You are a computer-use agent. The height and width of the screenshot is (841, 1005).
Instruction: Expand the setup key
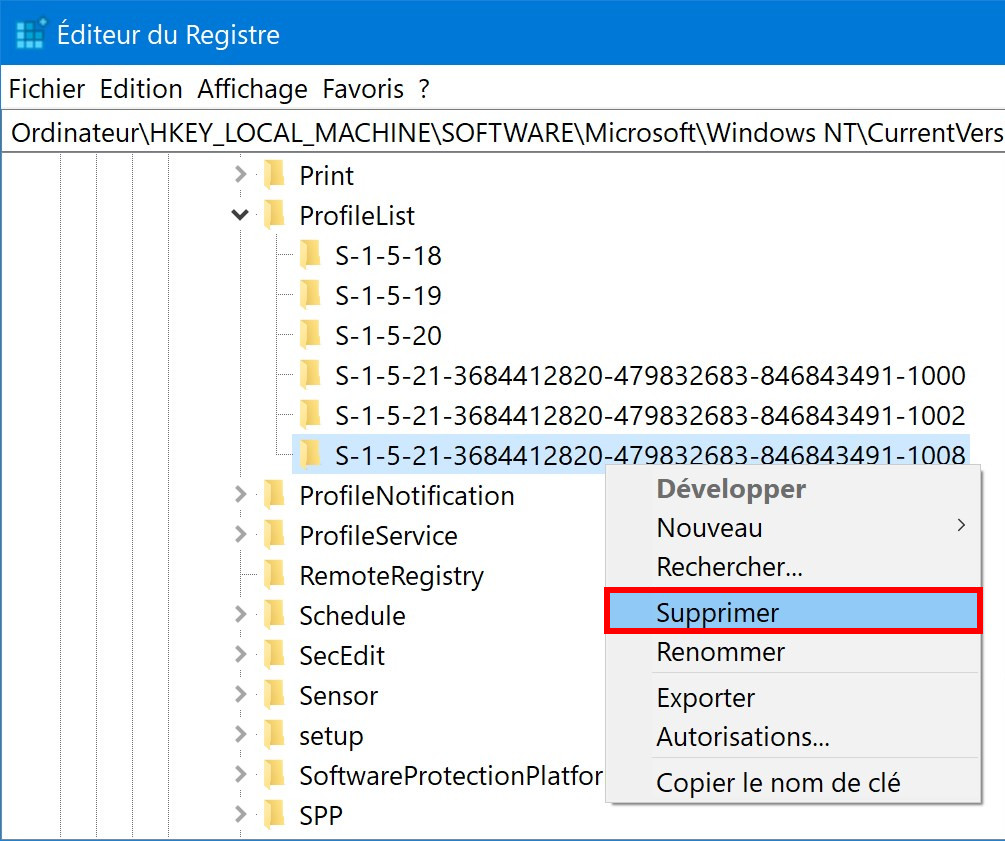click(x=240, y=735)
